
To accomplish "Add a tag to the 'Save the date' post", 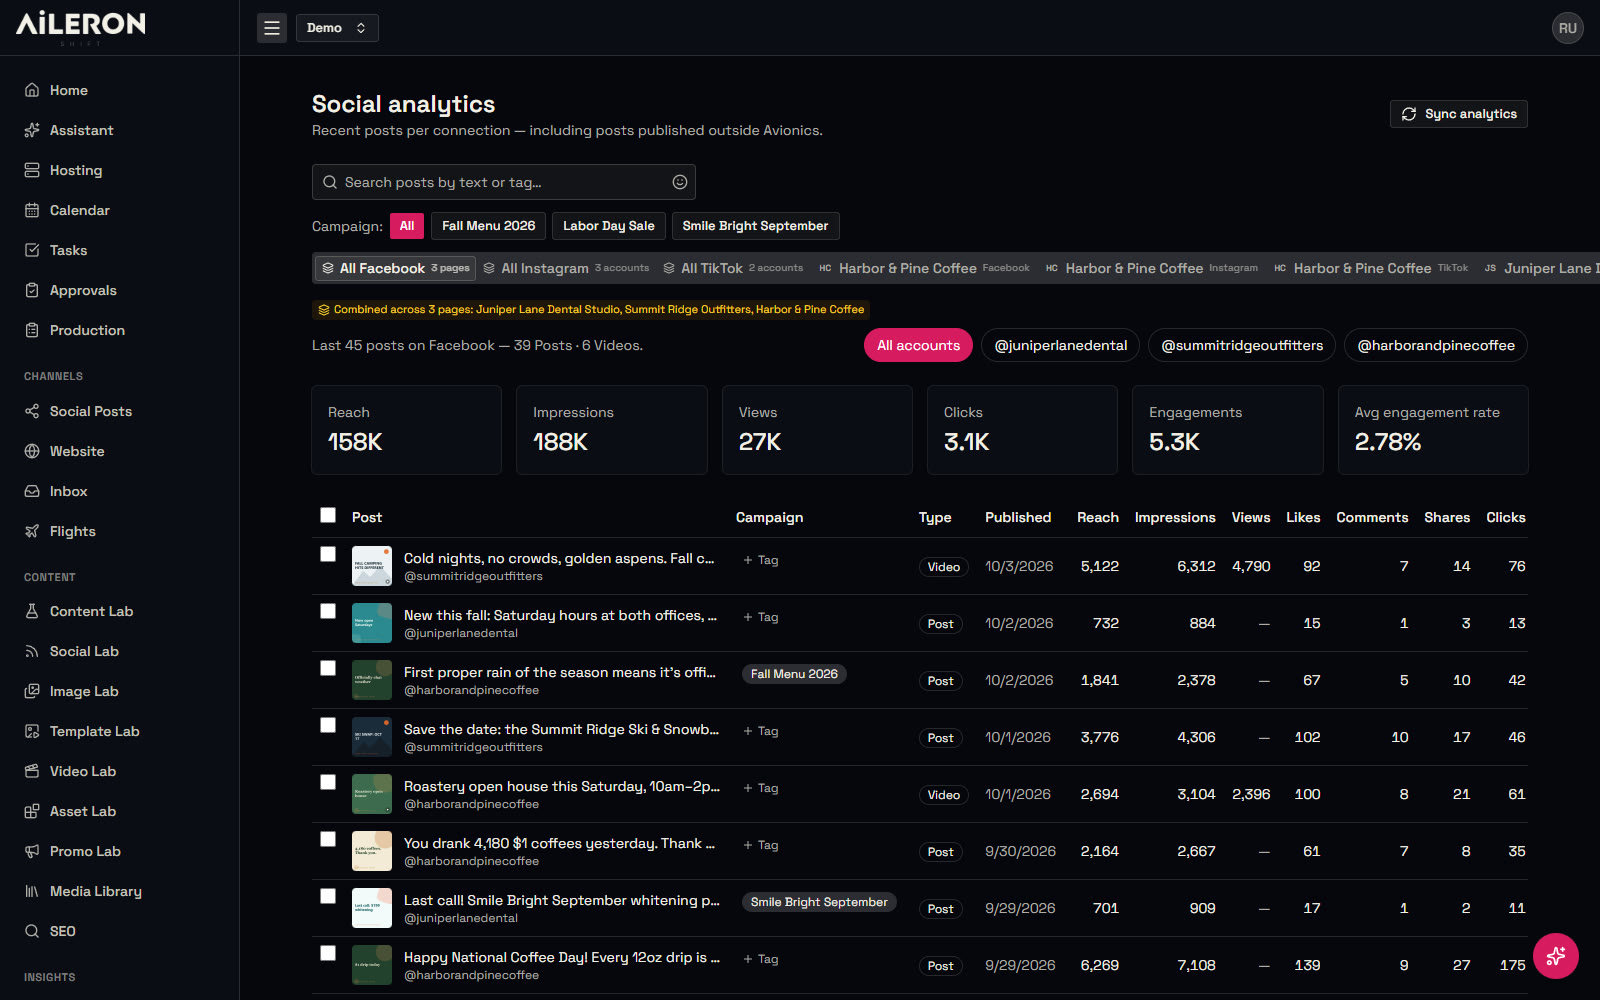I will (x=761, y=731).
